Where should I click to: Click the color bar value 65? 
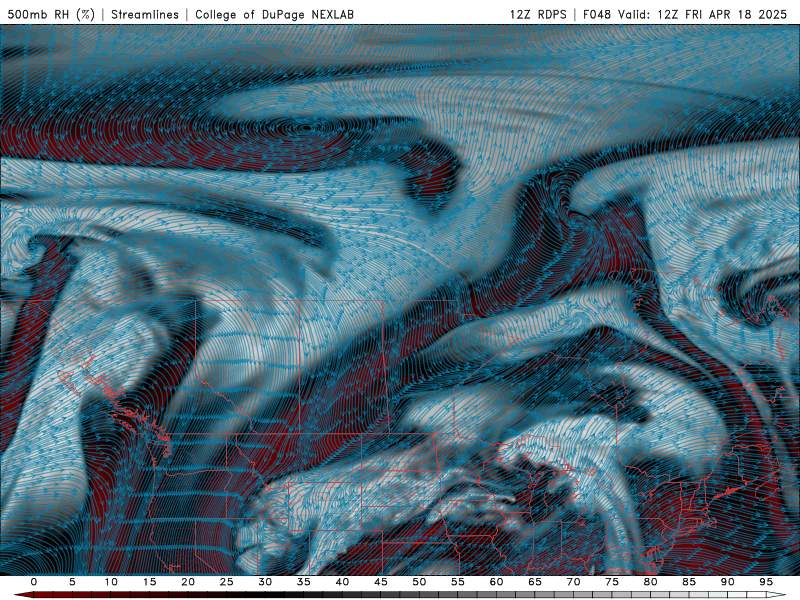point(535,582)
